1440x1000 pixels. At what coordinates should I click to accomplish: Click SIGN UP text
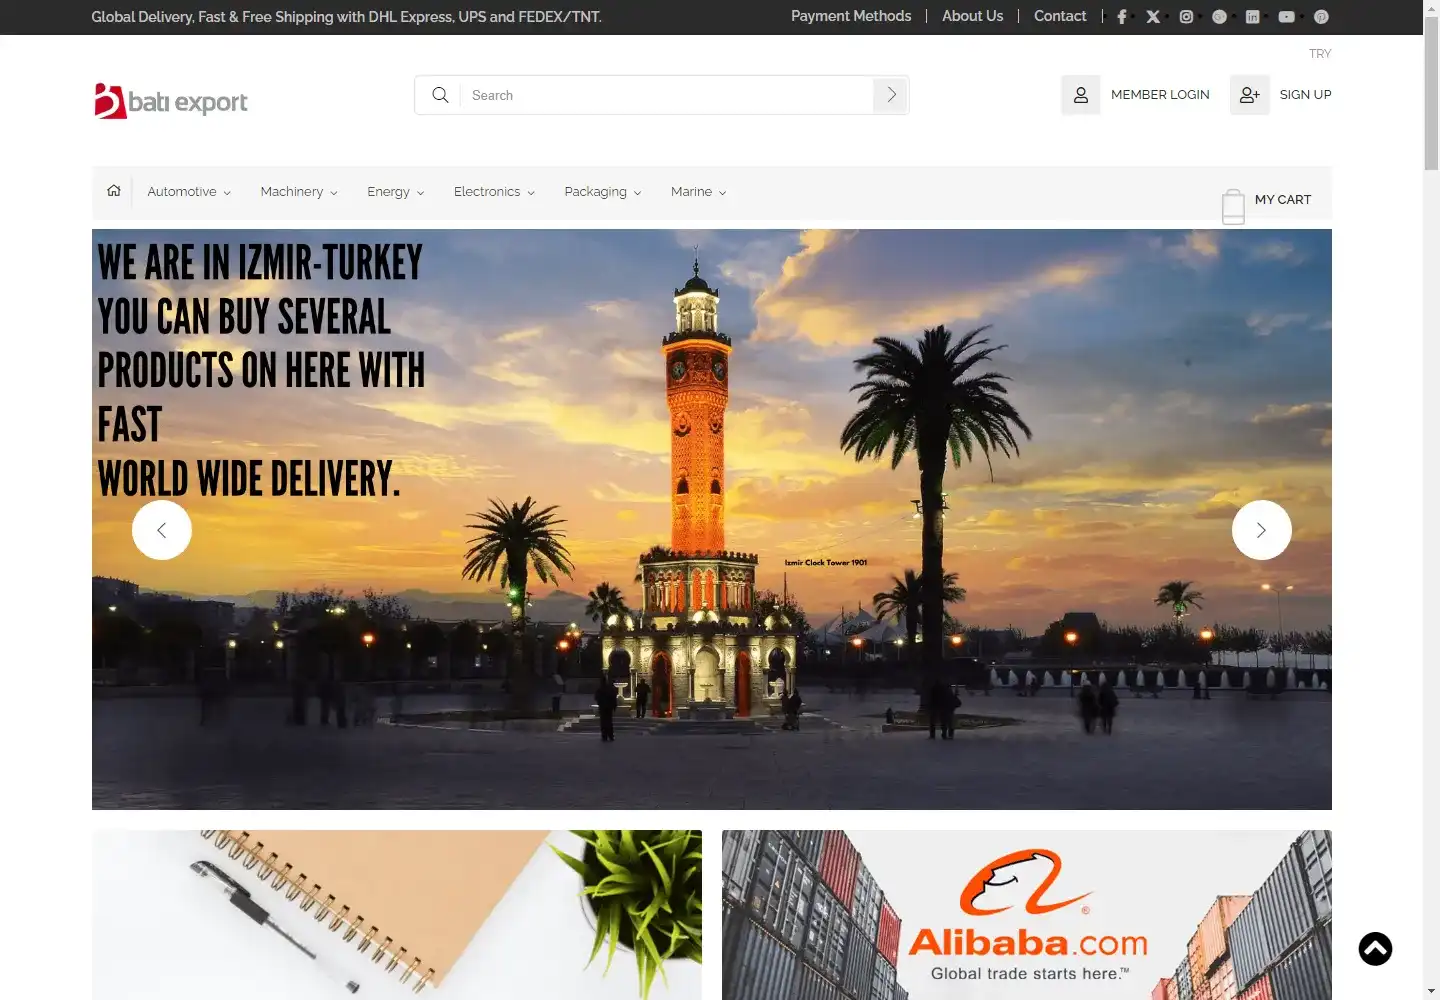(1305, 95)
